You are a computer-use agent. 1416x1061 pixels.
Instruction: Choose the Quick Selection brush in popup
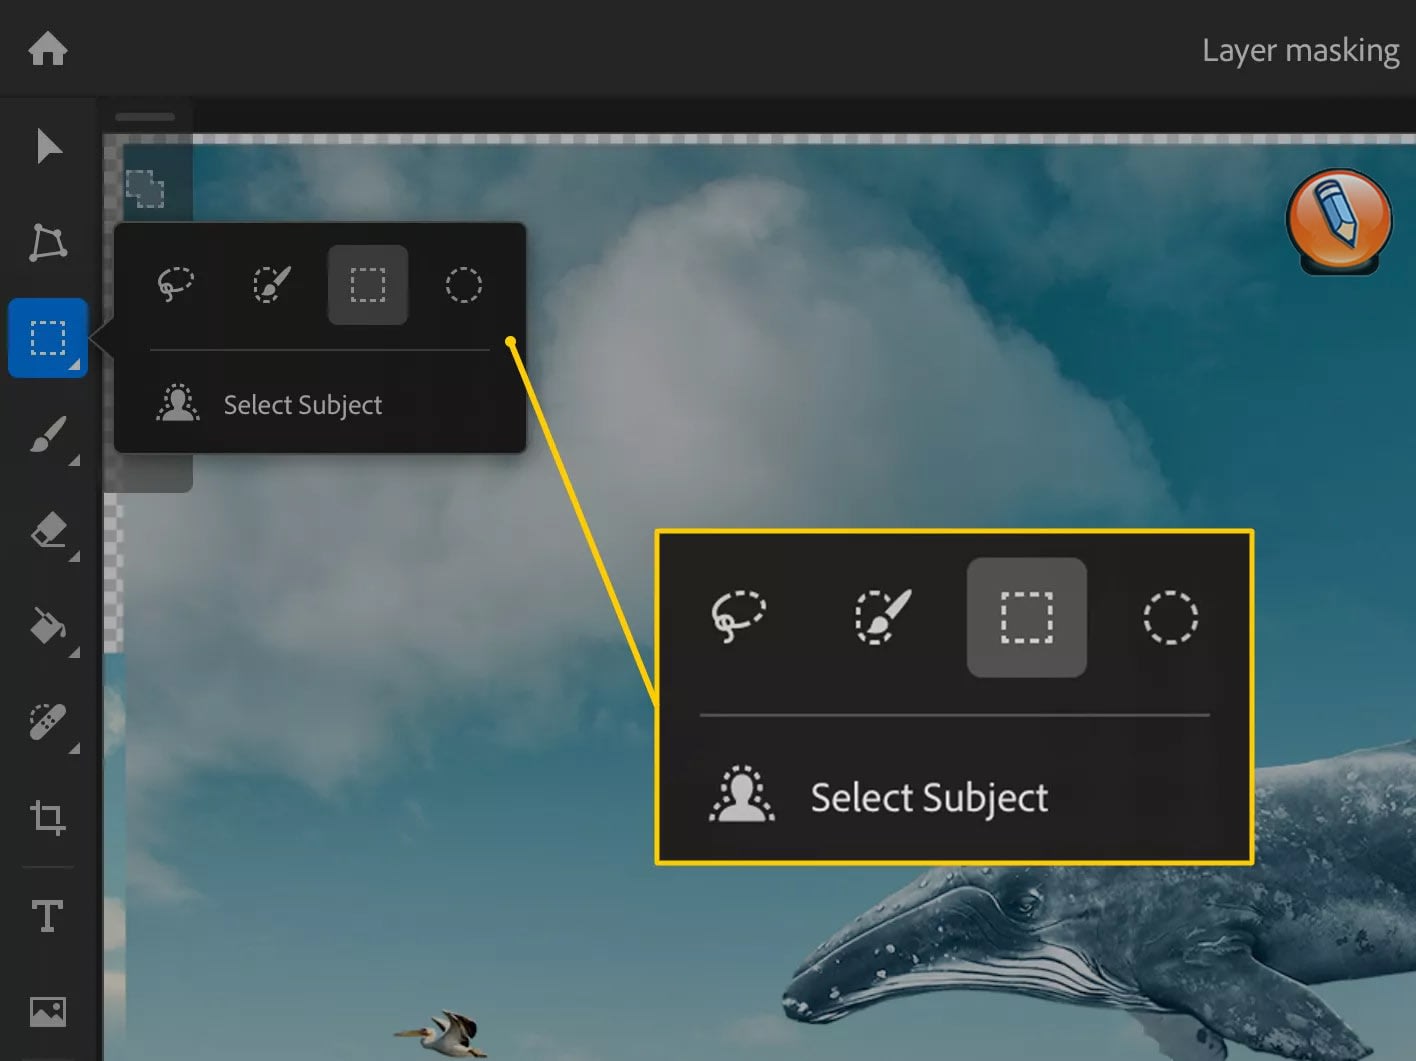pyautogui.click(x=272, y=285)
